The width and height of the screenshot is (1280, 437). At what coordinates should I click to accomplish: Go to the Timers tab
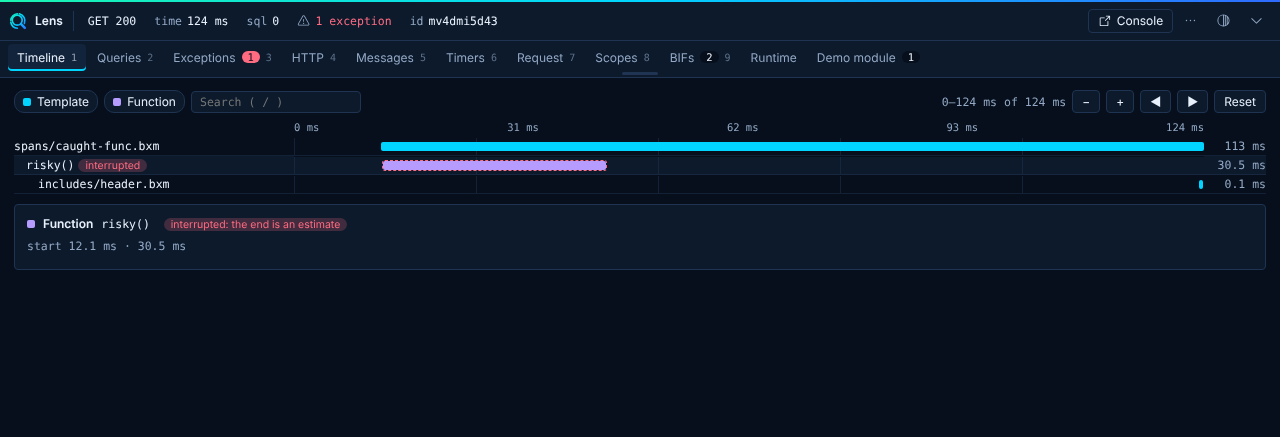(x=471, y=58)
